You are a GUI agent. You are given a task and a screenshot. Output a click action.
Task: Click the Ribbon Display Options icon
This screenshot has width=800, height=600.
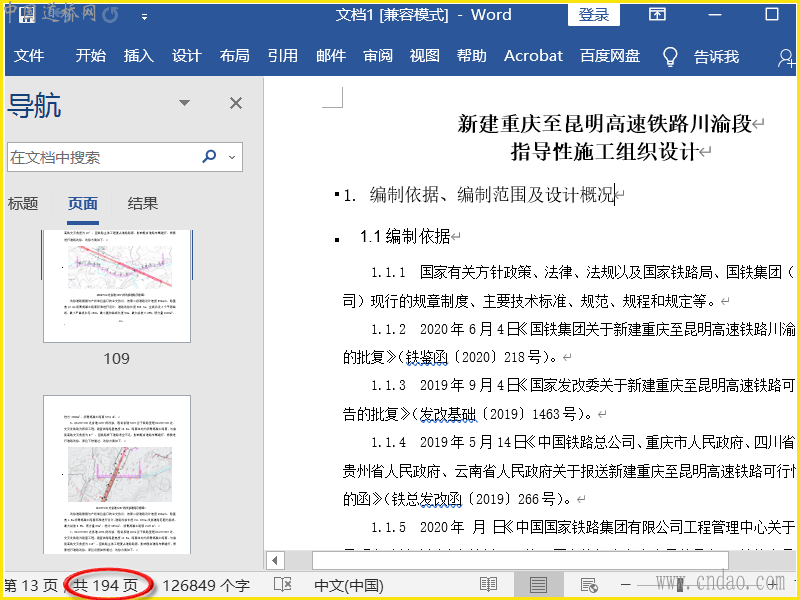pos(657,15)
